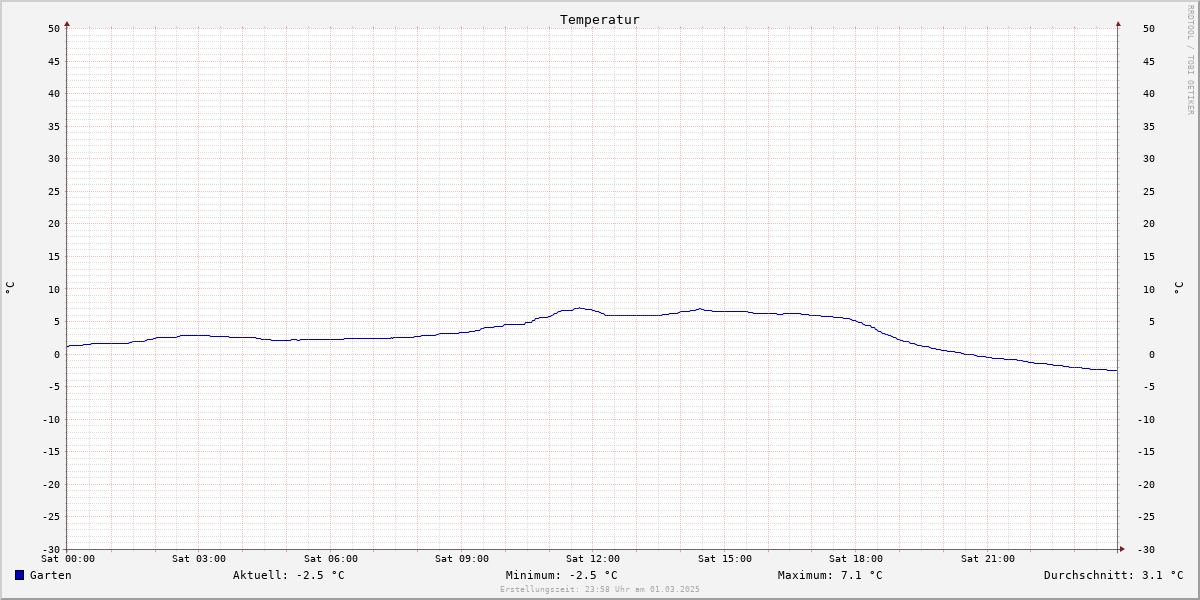Click the right y-axis label '5'
Screen dimensions: 1200x600
[1152, 321]
